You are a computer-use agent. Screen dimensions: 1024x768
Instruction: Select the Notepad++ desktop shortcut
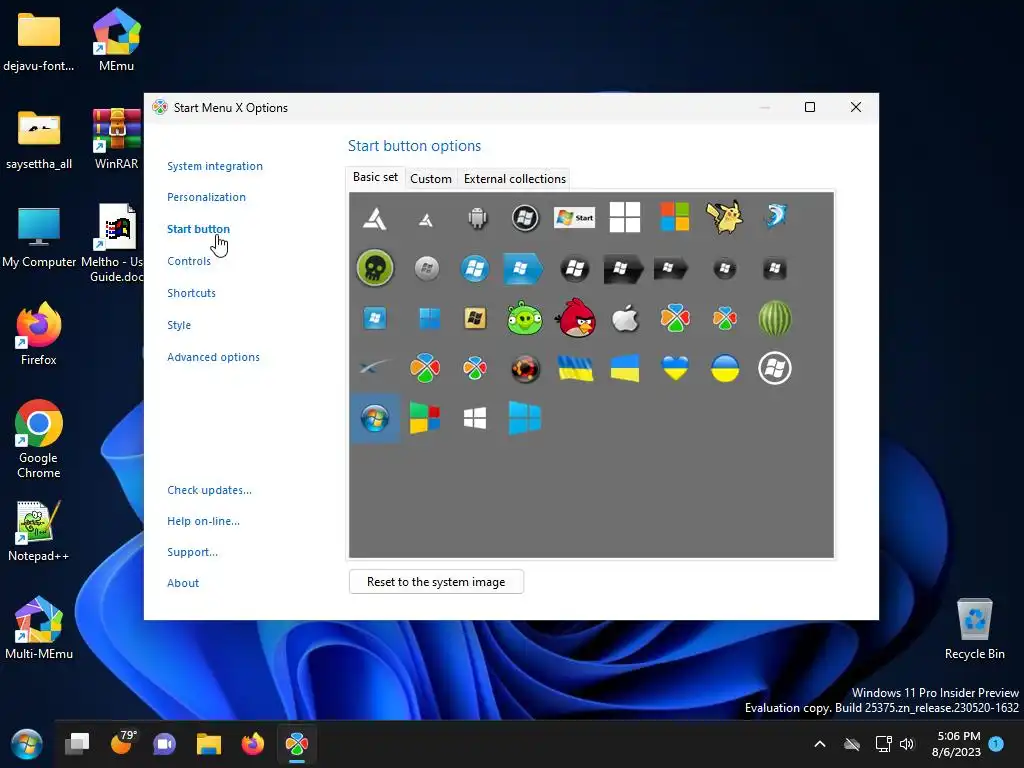(x=39, y=531)
